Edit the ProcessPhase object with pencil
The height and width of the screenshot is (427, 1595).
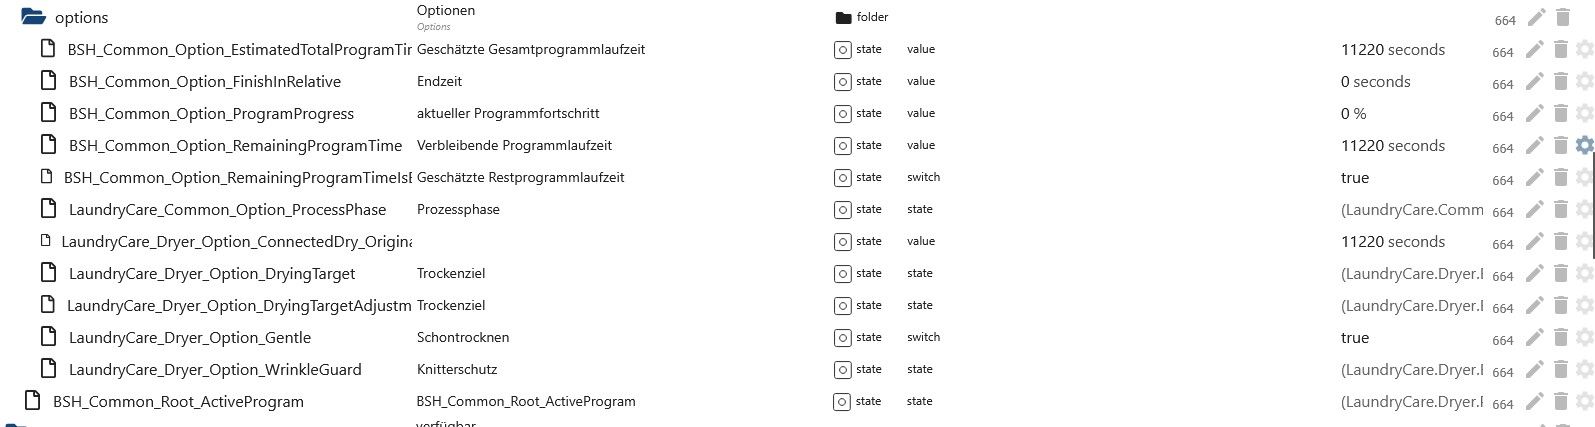[1536, 210]
